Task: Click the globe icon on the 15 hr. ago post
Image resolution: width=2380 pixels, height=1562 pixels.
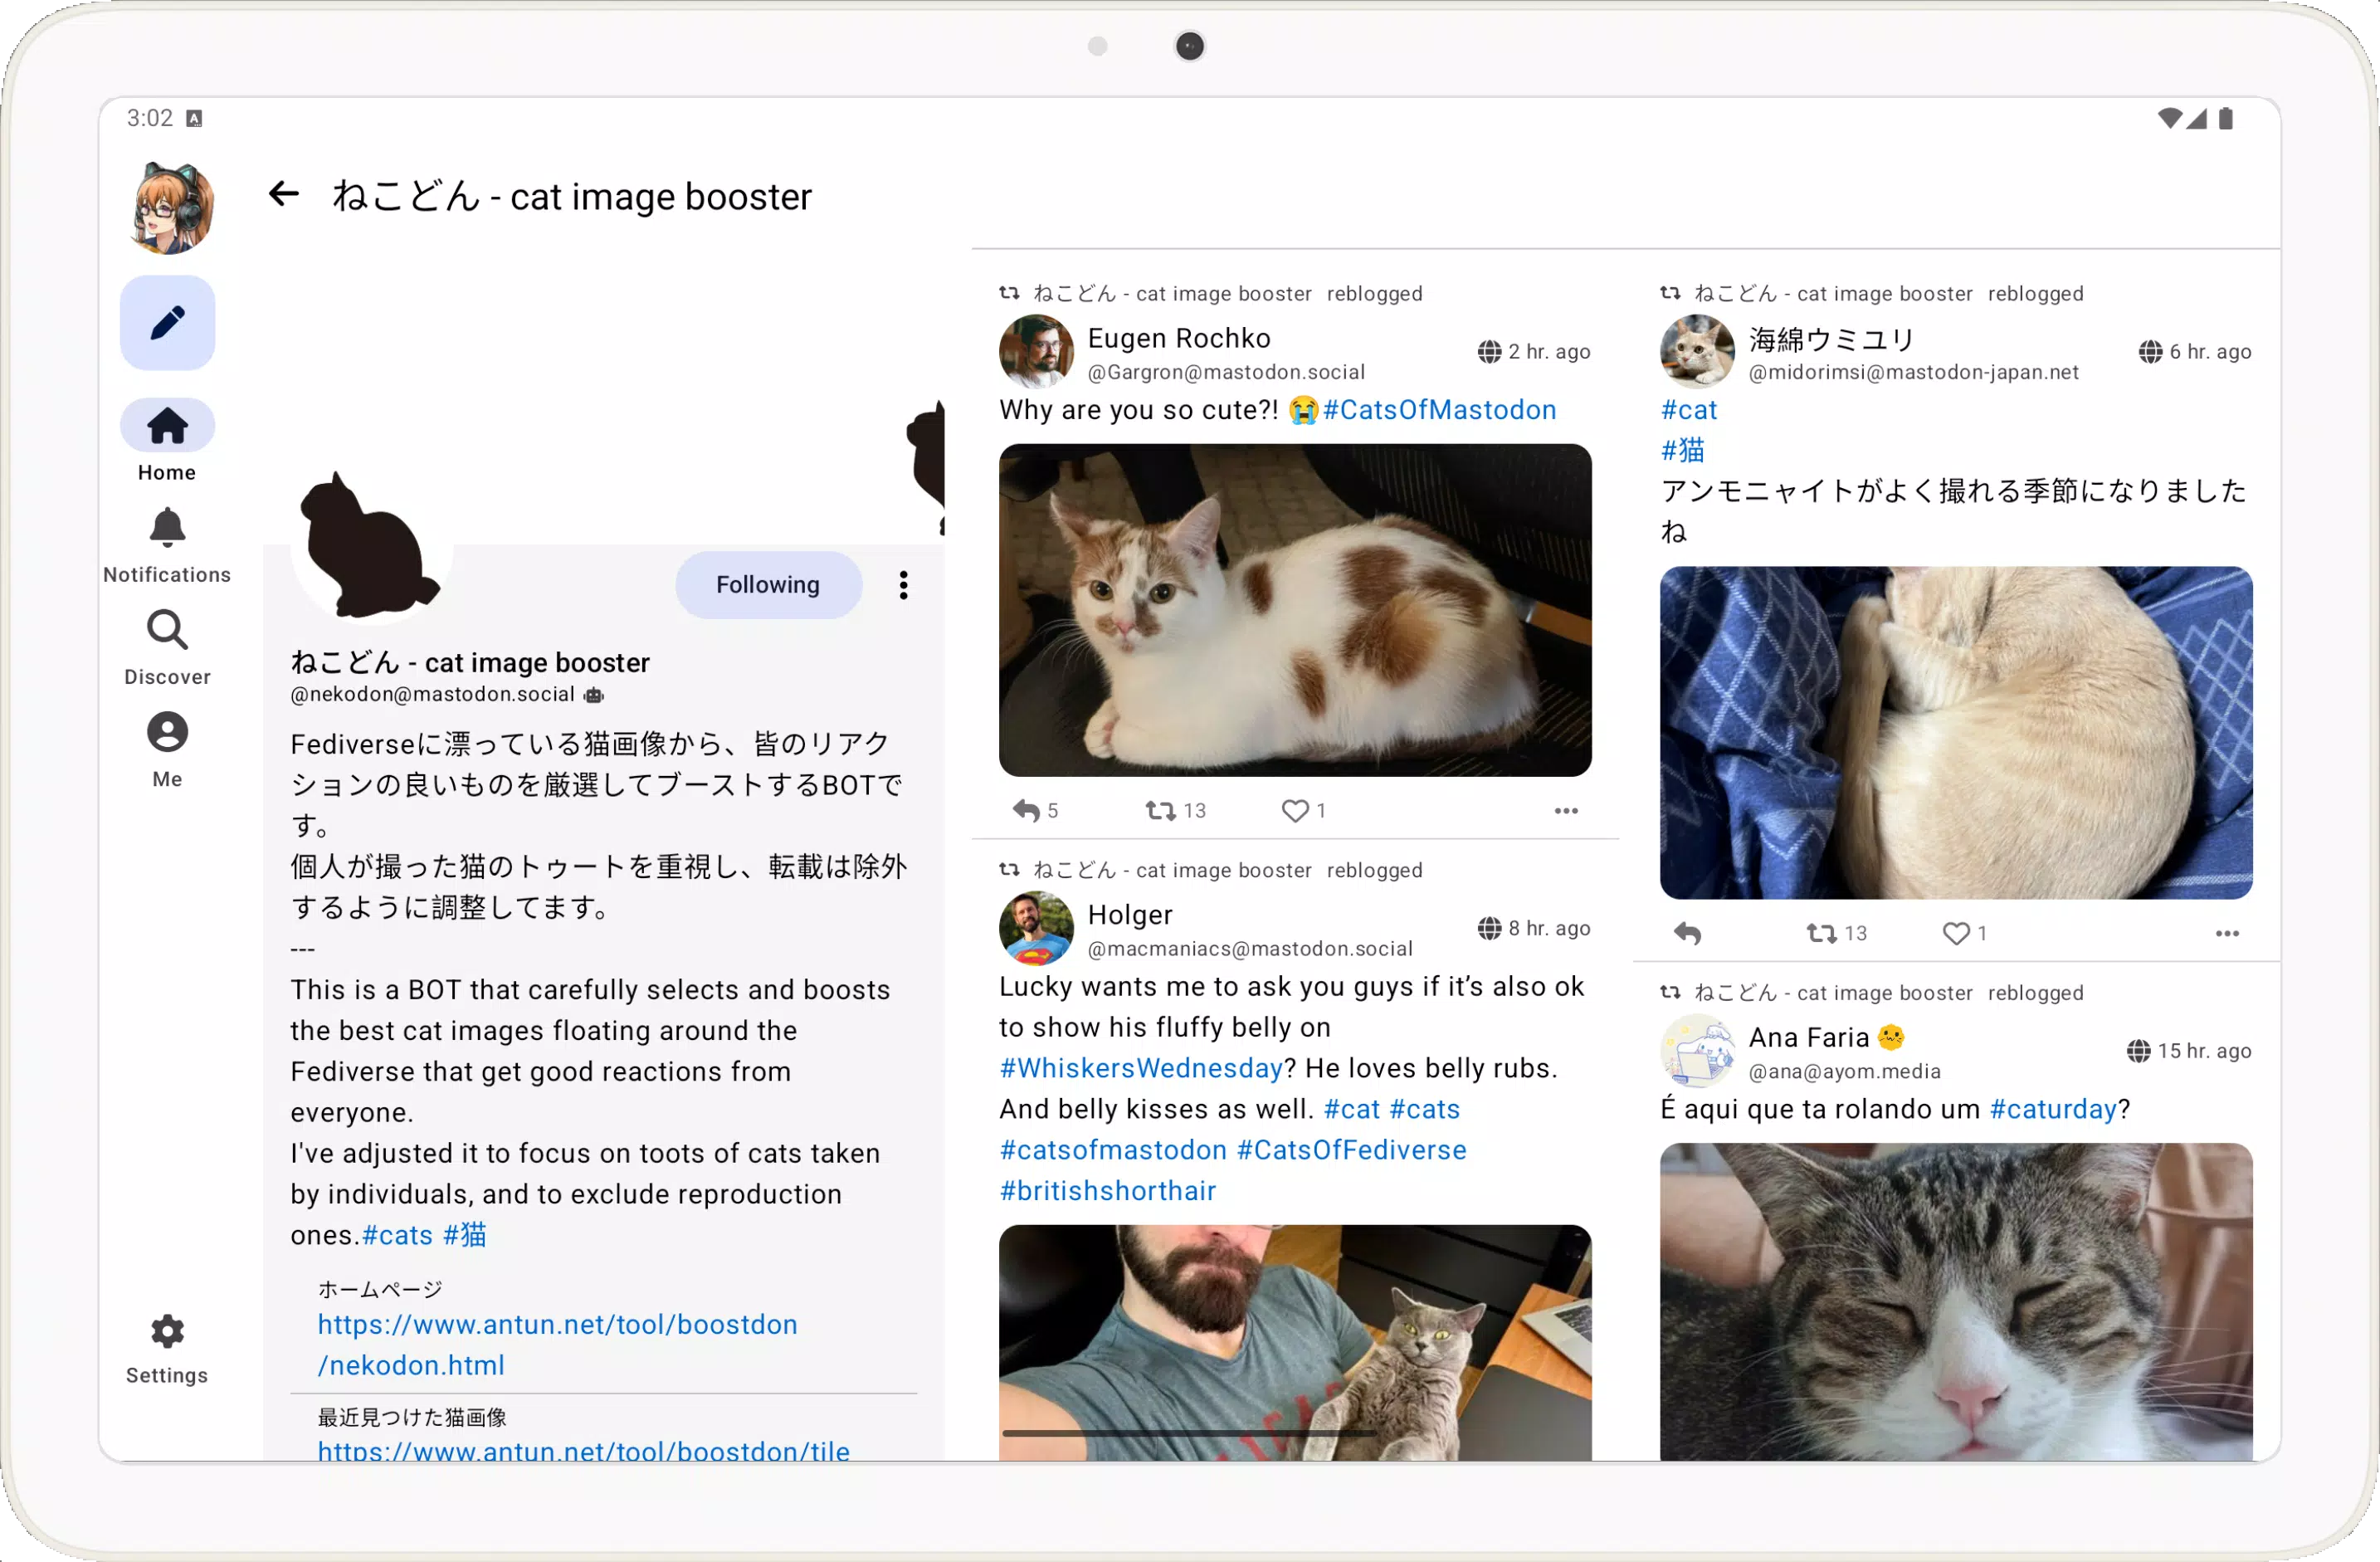Action: (x=2138, y=1051)
